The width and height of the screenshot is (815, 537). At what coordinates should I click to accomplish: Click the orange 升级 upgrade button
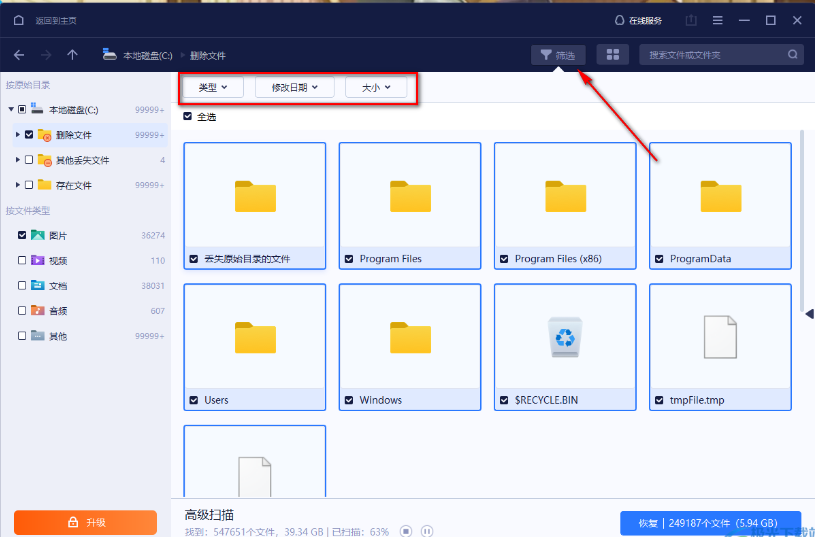tap(85, 522)
